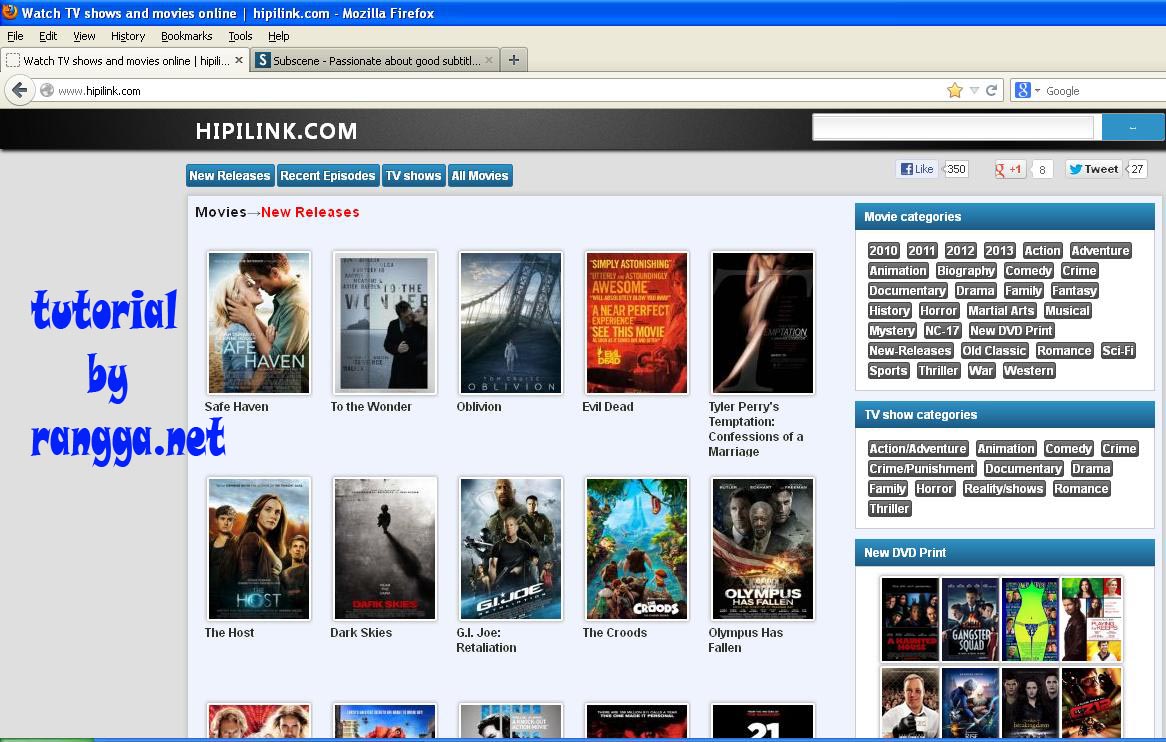The image size is (1166, 742).
Task: Open the Tools menu
Action: [x=240, y=36]
